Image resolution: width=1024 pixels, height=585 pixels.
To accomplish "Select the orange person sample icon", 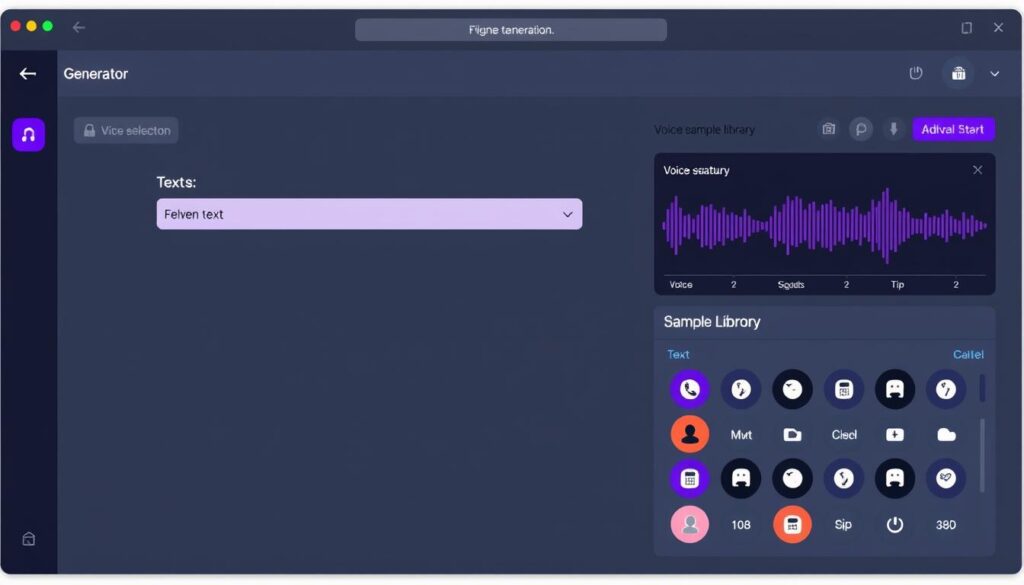I will coord(690,434).
